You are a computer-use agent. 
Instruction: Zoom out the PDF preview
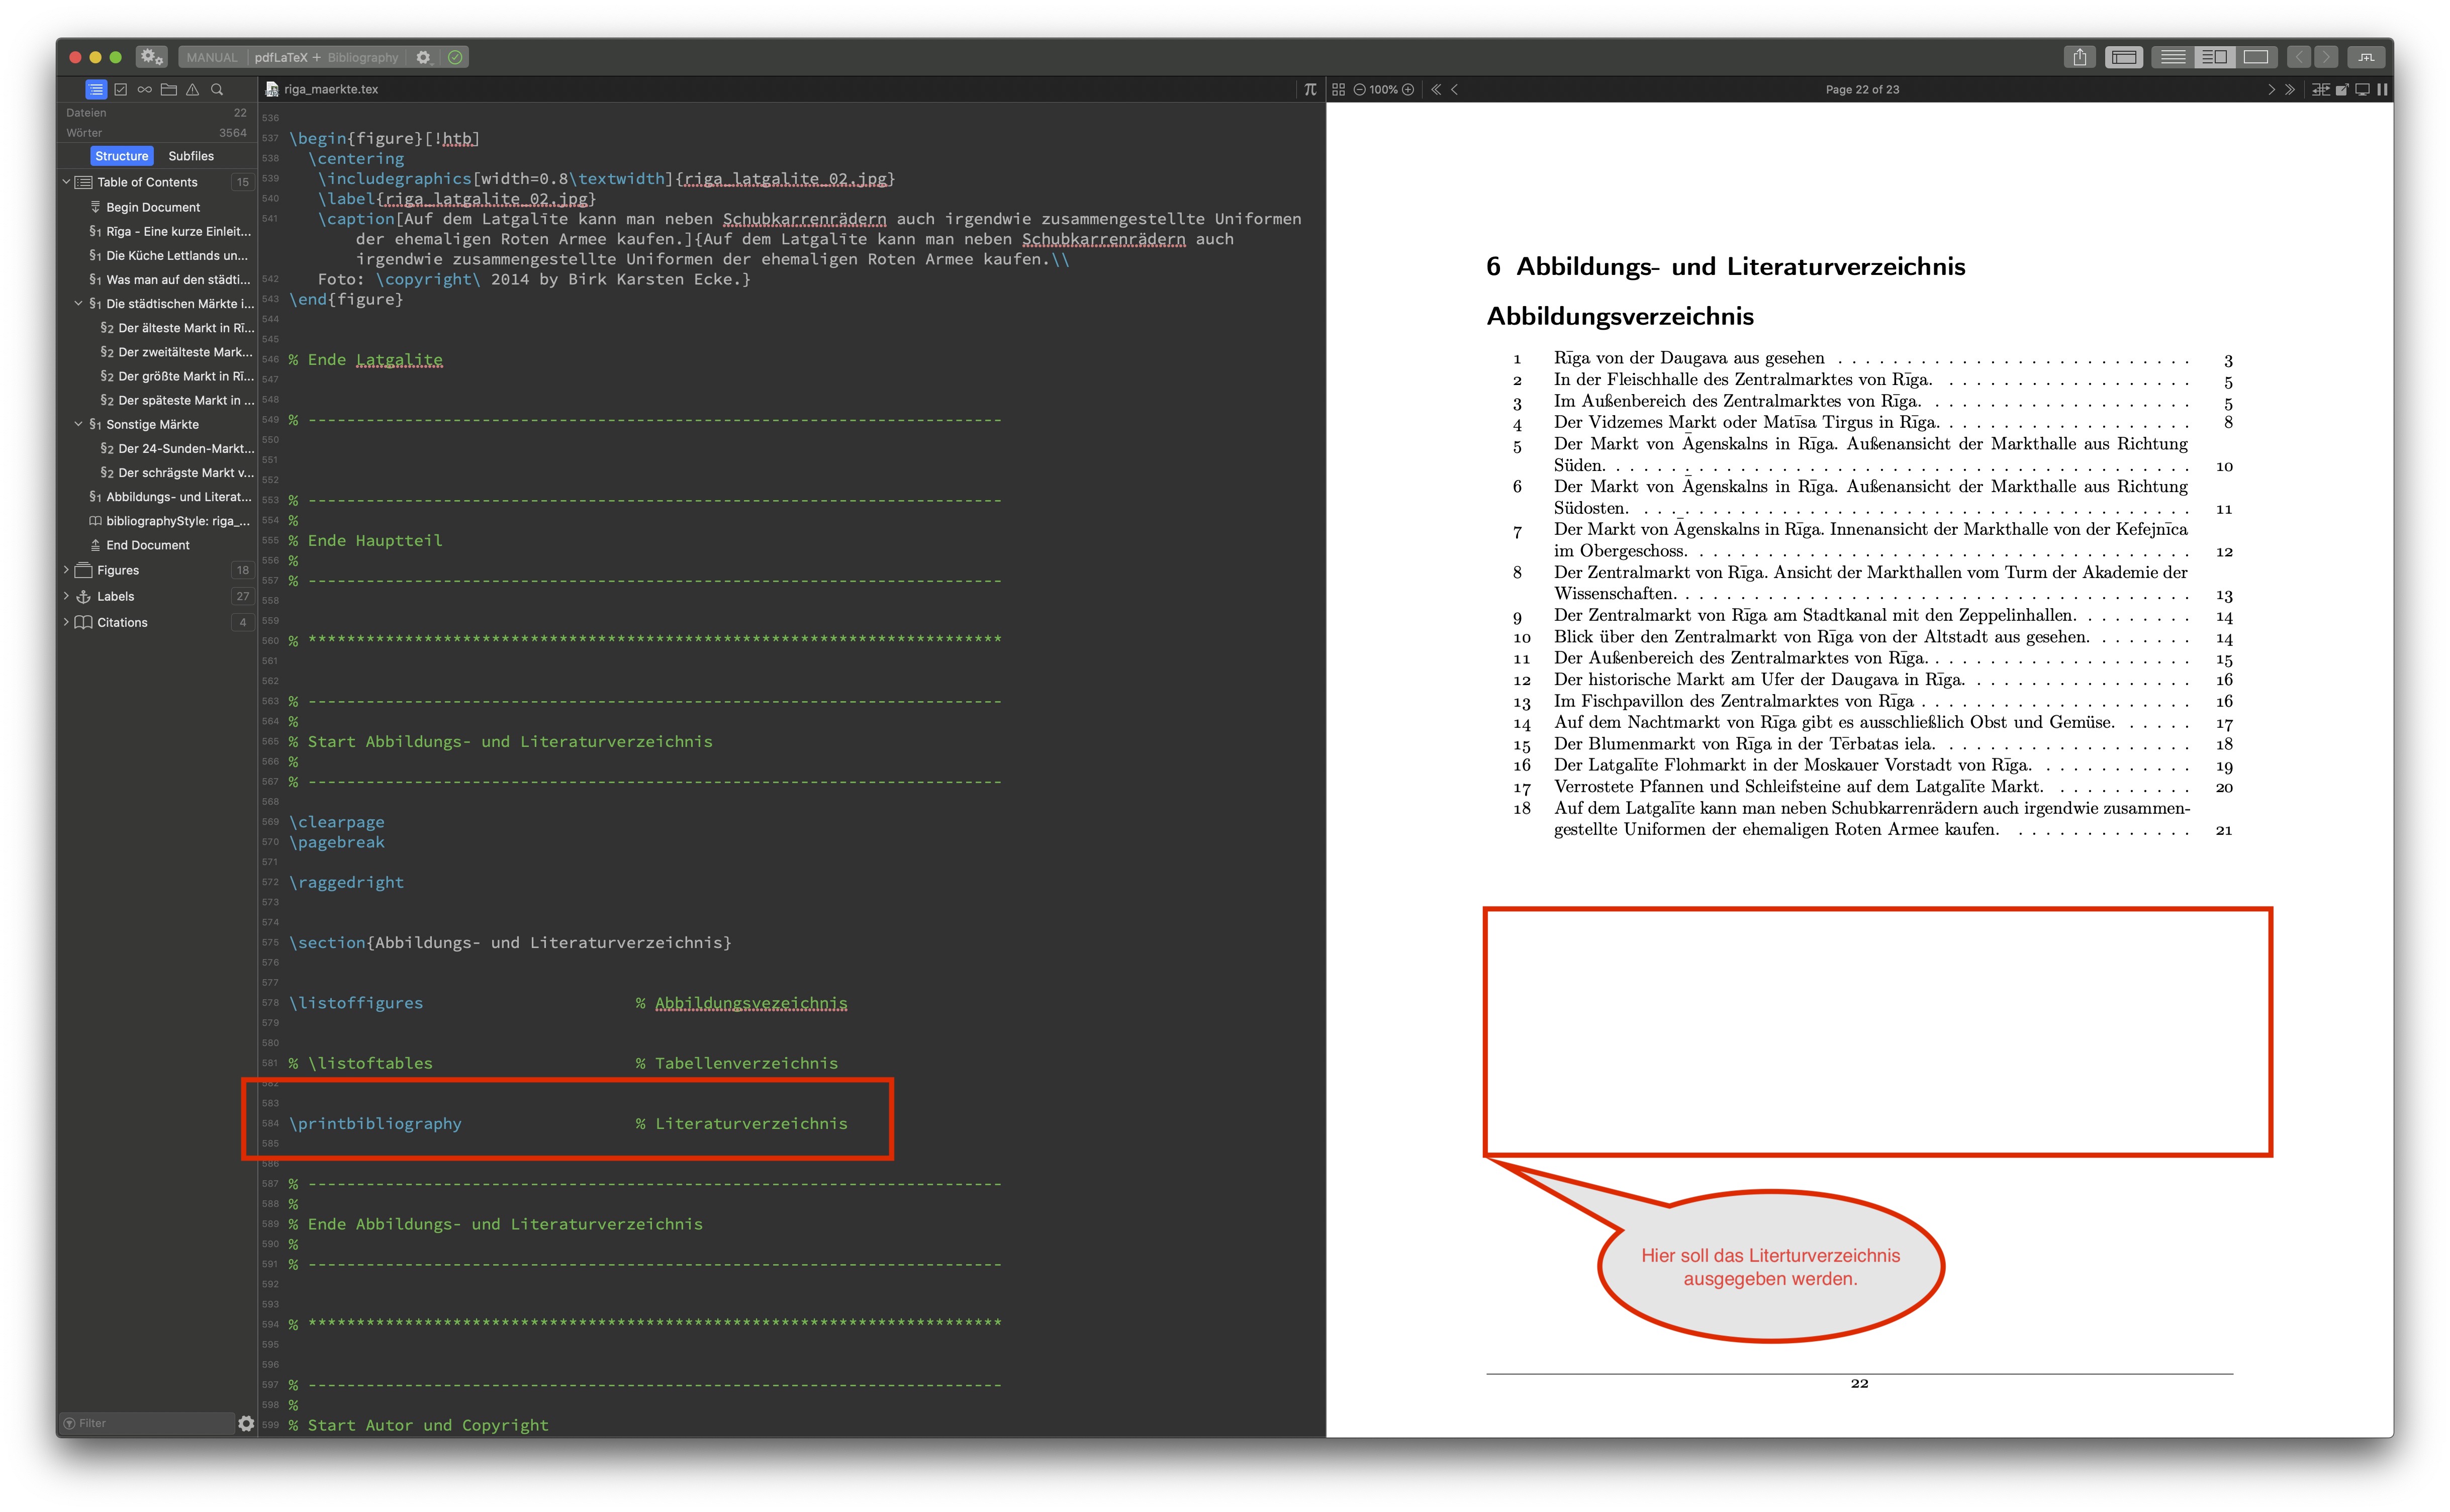click(1359, 89)
